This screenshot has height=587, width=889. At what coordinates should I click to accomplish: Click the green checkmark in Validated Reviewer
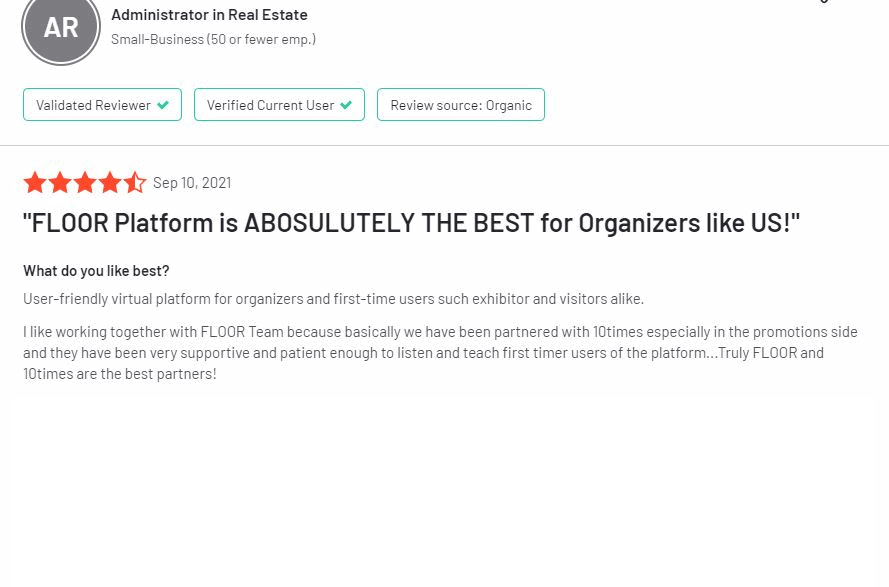[x=163, y=105]
